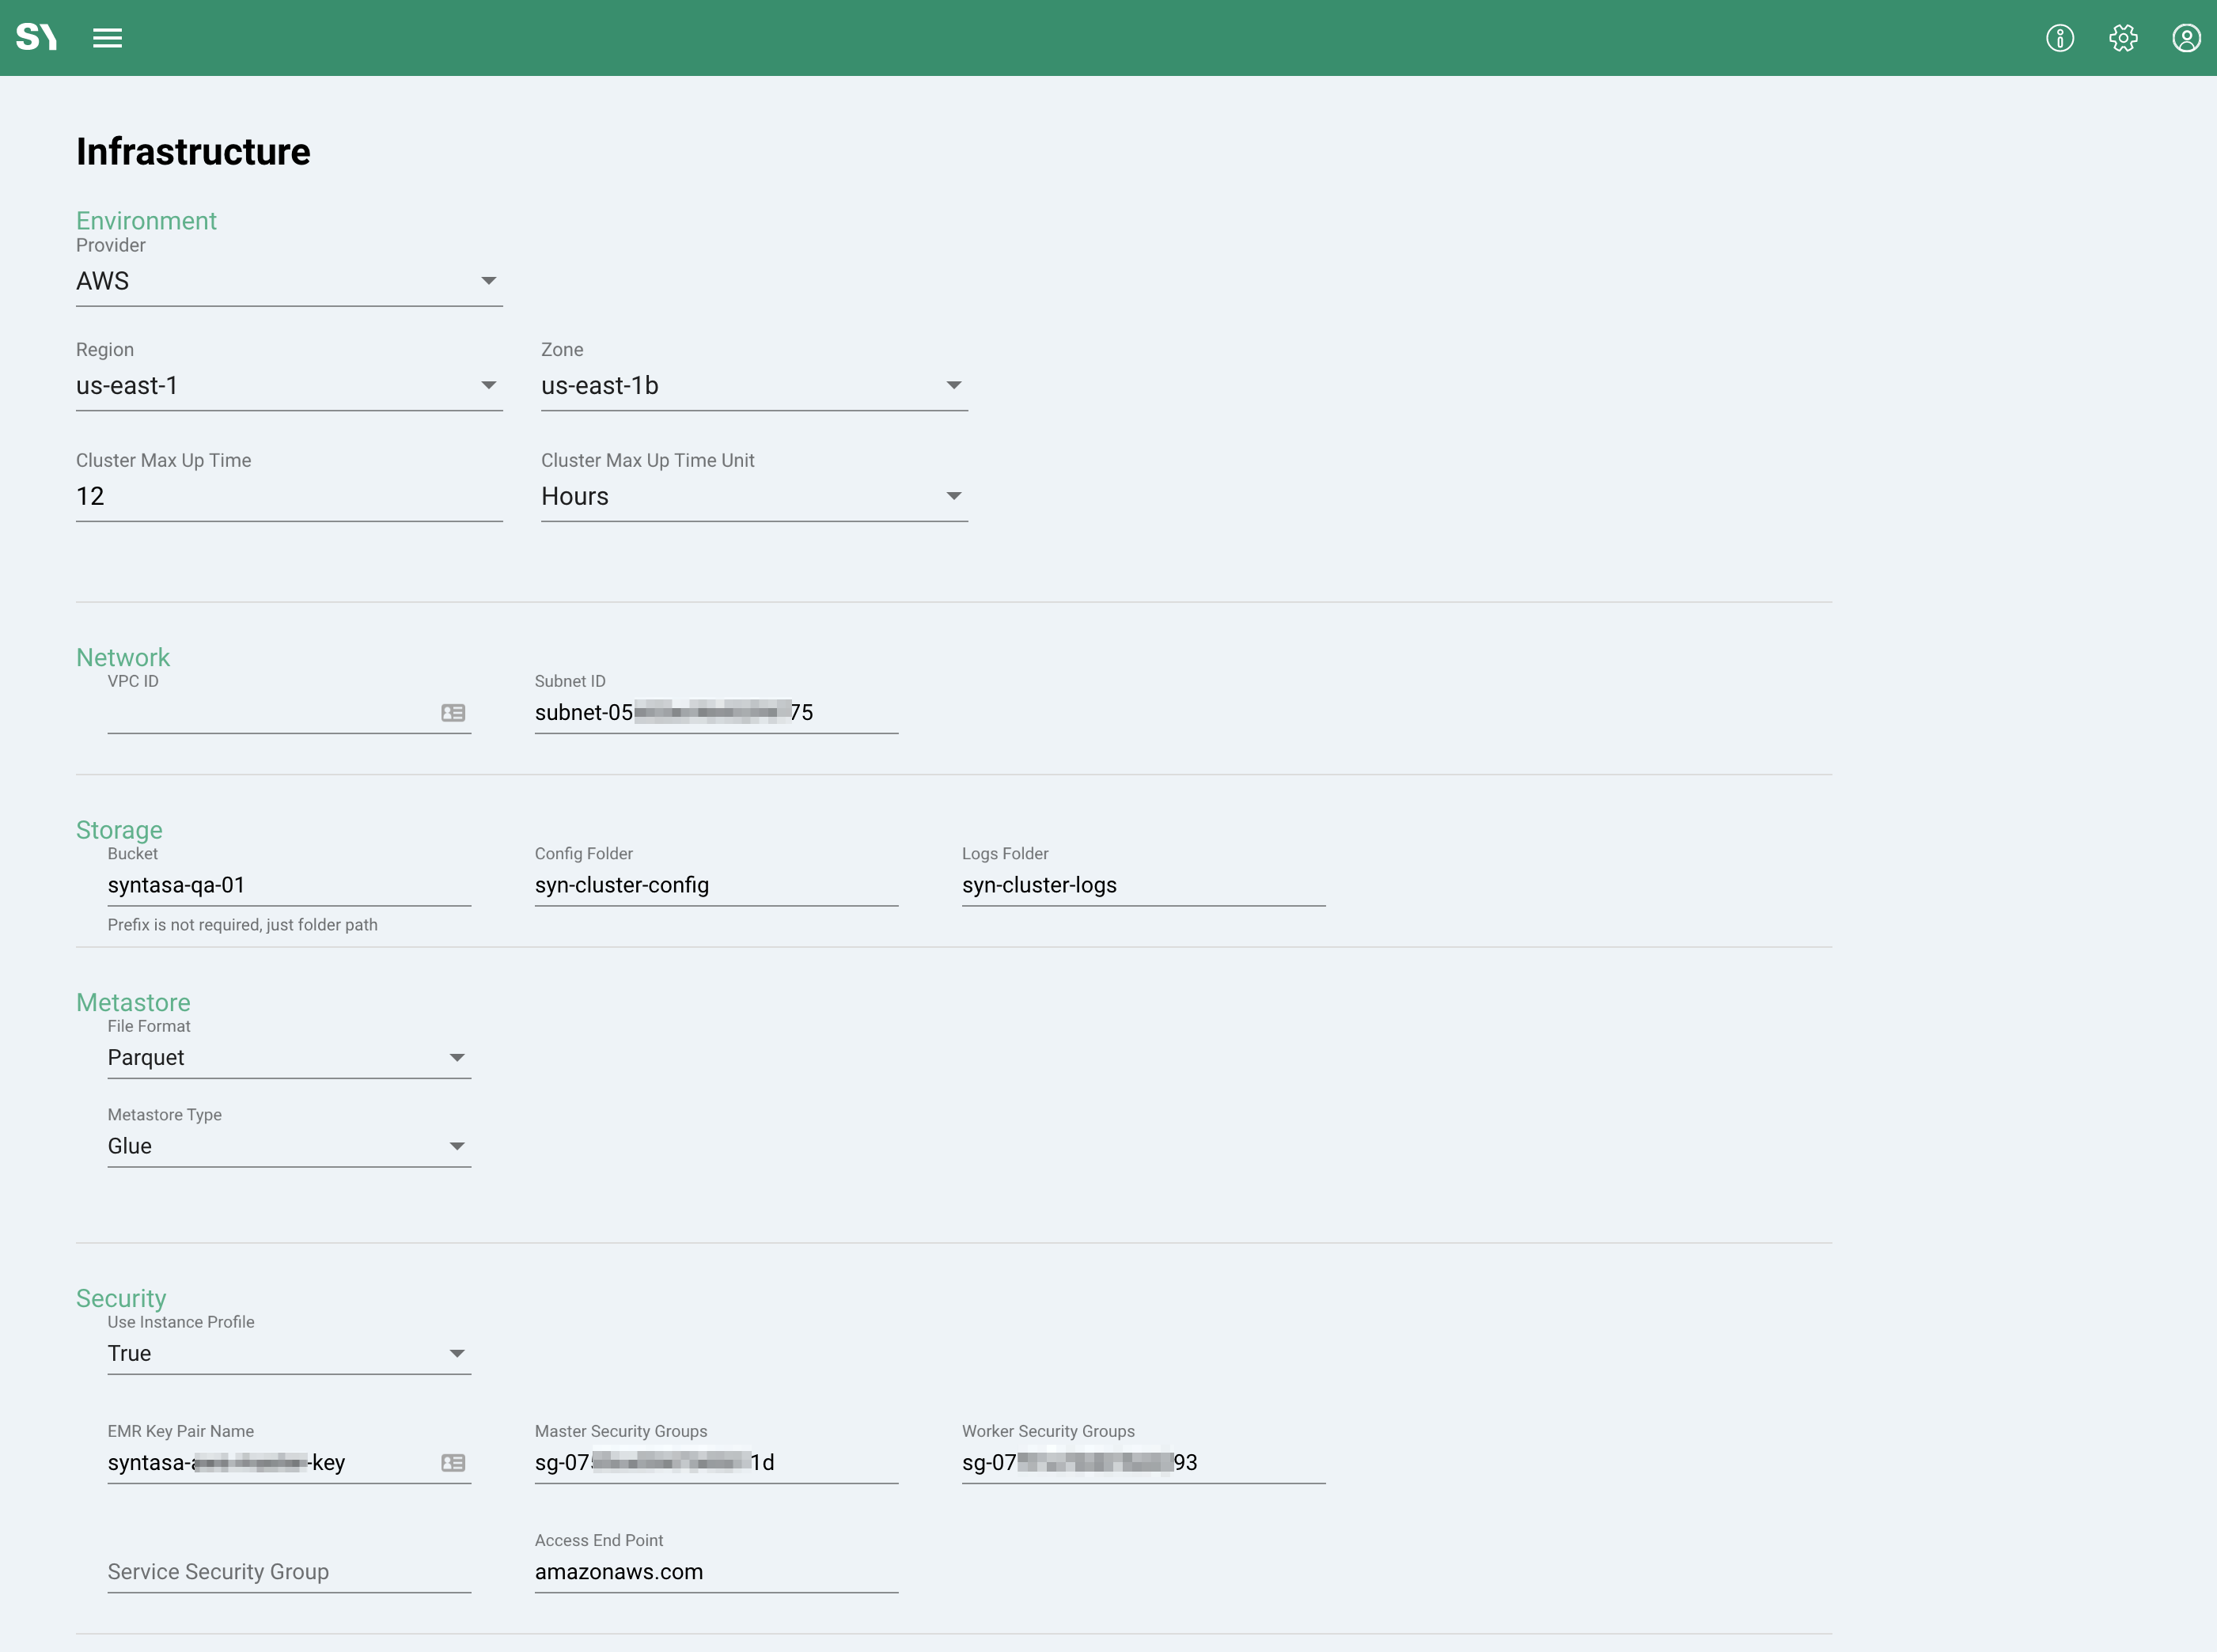Expand the Metastore Type Glue dropdown
The height and width of the screenshot is (1652, 2217).
[x=288, y=1147]
